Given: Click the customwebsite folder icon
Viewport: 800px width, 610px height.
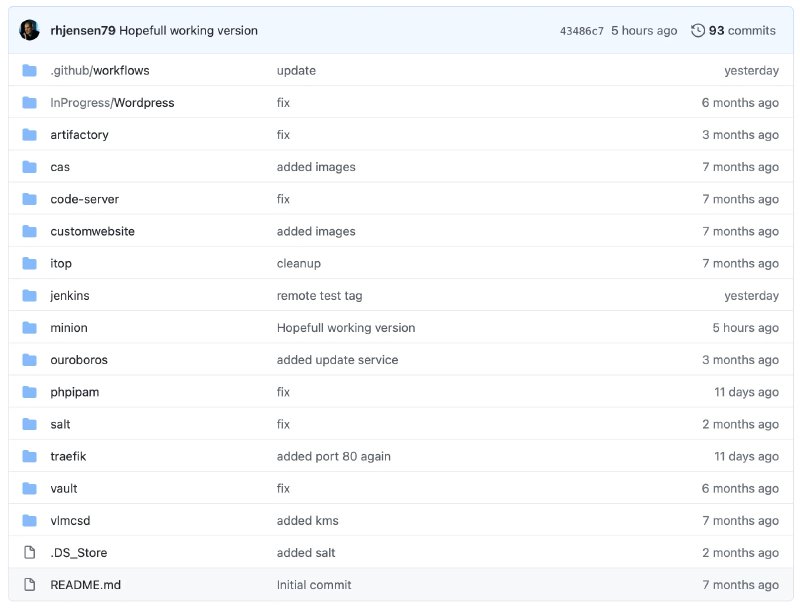Looking at the screenshot, I should (30, 231).
